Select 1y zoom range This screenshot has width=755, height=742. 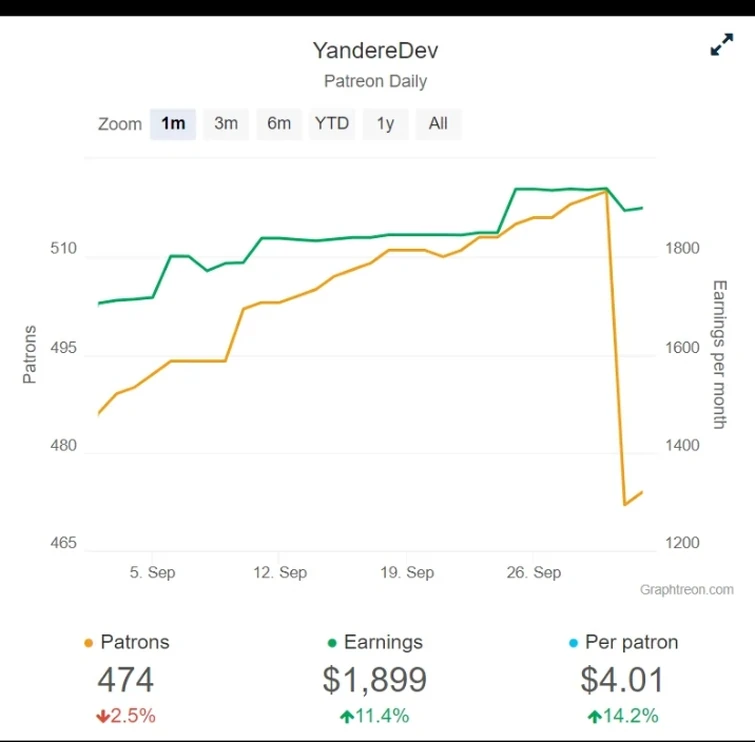tap(385, 124)
